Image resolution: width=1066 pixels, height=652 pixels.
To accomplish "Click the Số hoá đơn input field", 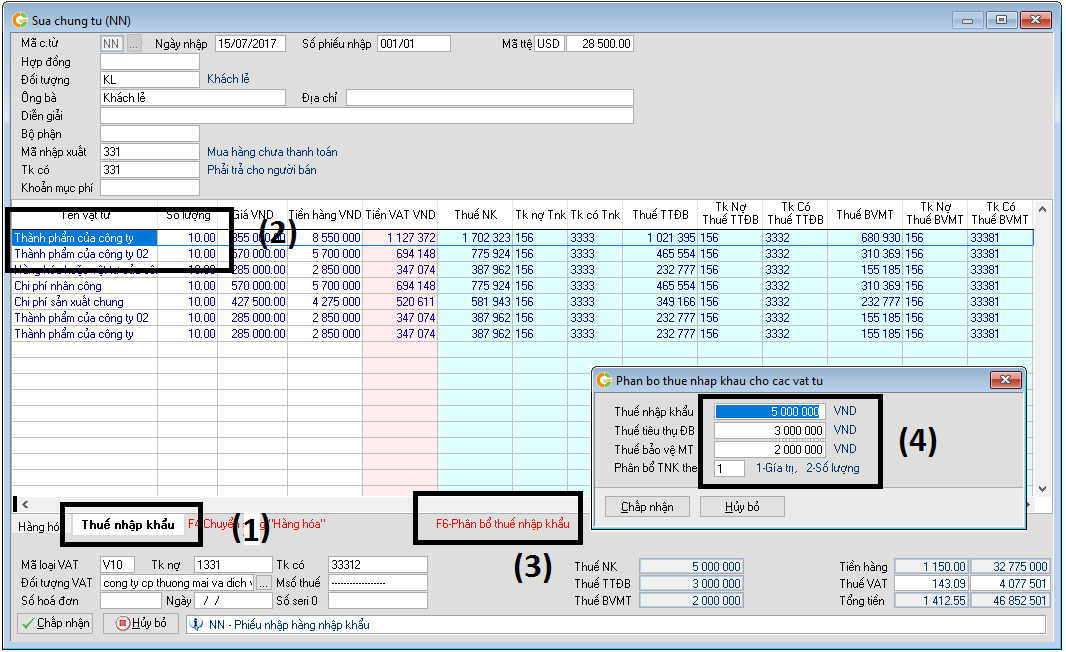I will 131,601.
